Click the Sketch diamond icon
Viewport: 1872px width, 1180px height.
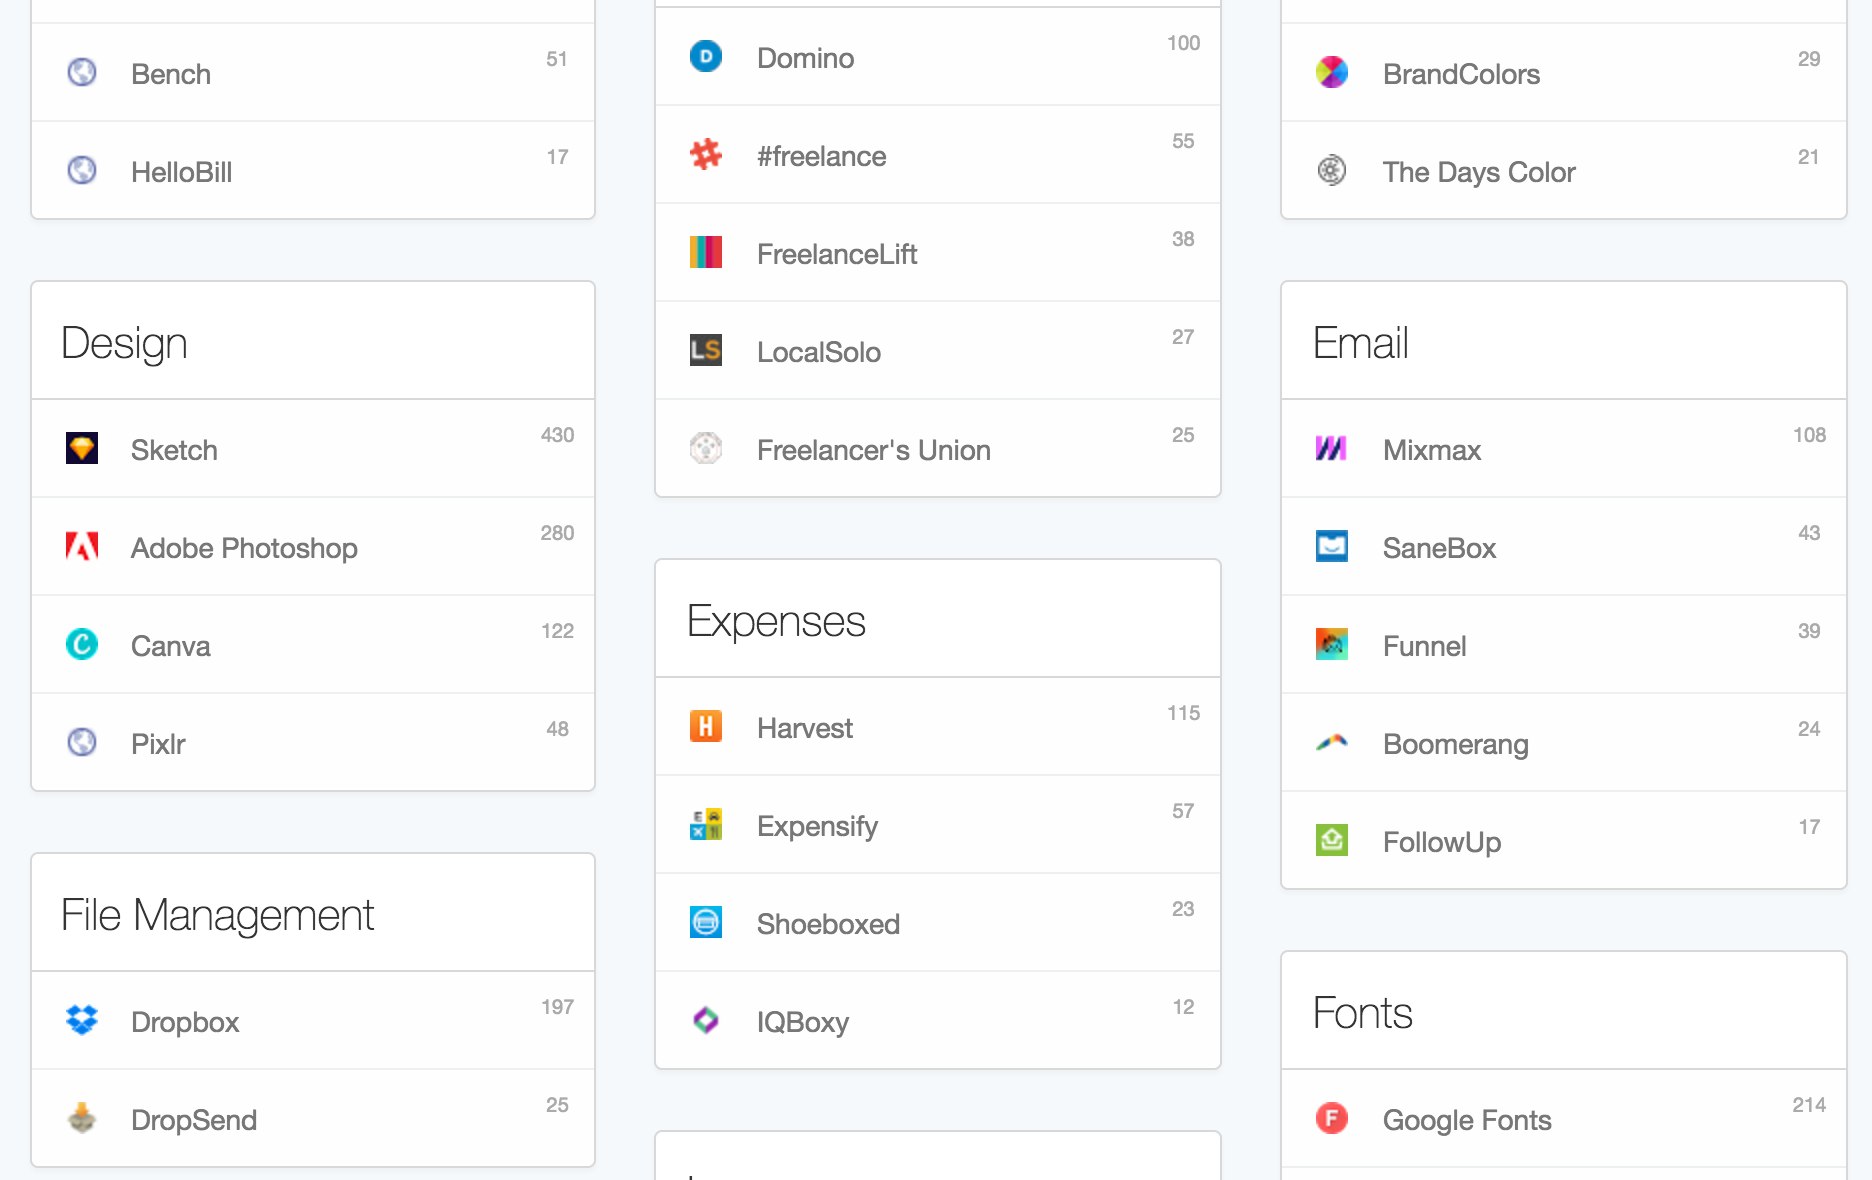(x=82, y=448)
